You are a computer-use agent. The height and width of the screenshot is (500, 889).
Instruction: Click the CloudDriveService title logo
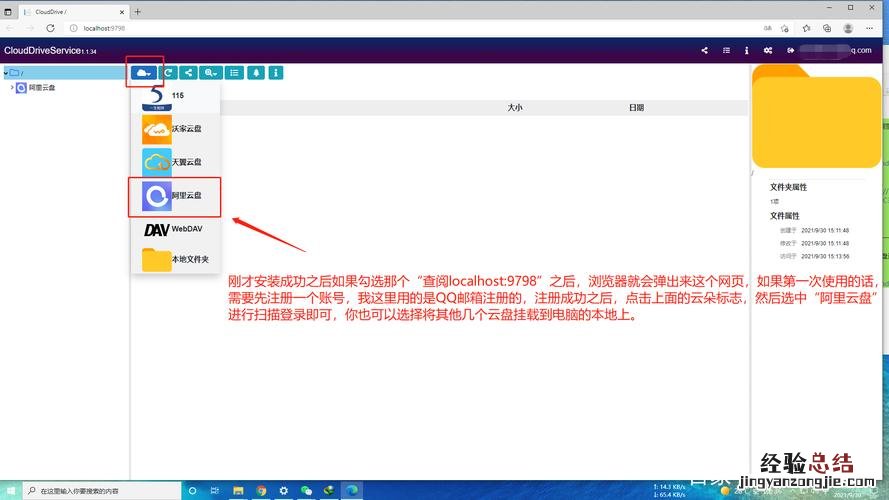50,50
